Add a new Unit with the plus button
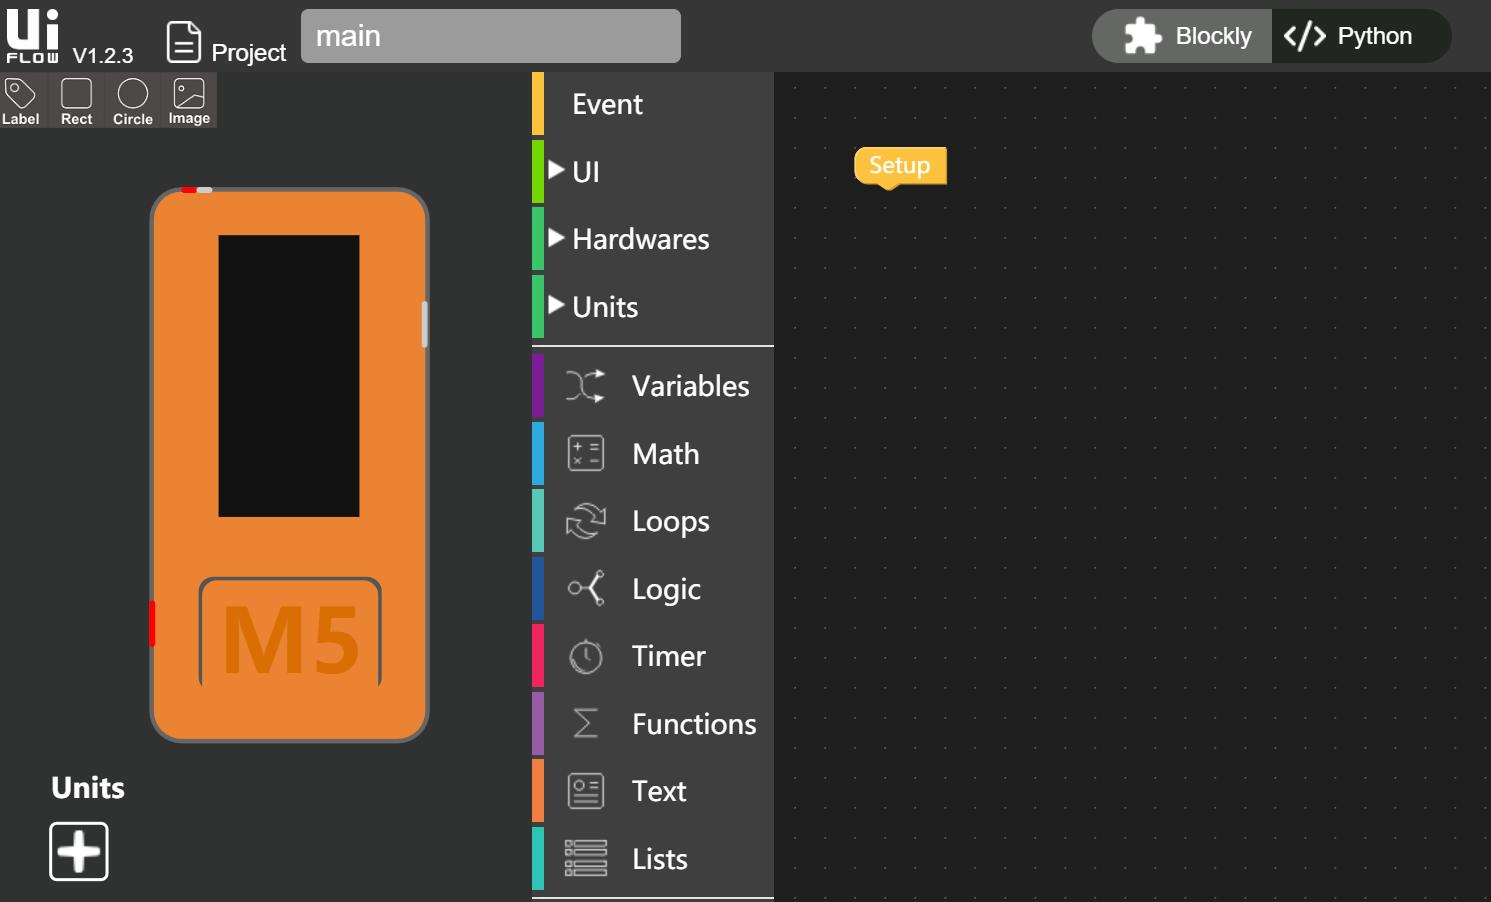Viewport: 1491px width, 902px height. tap(79, 851)
